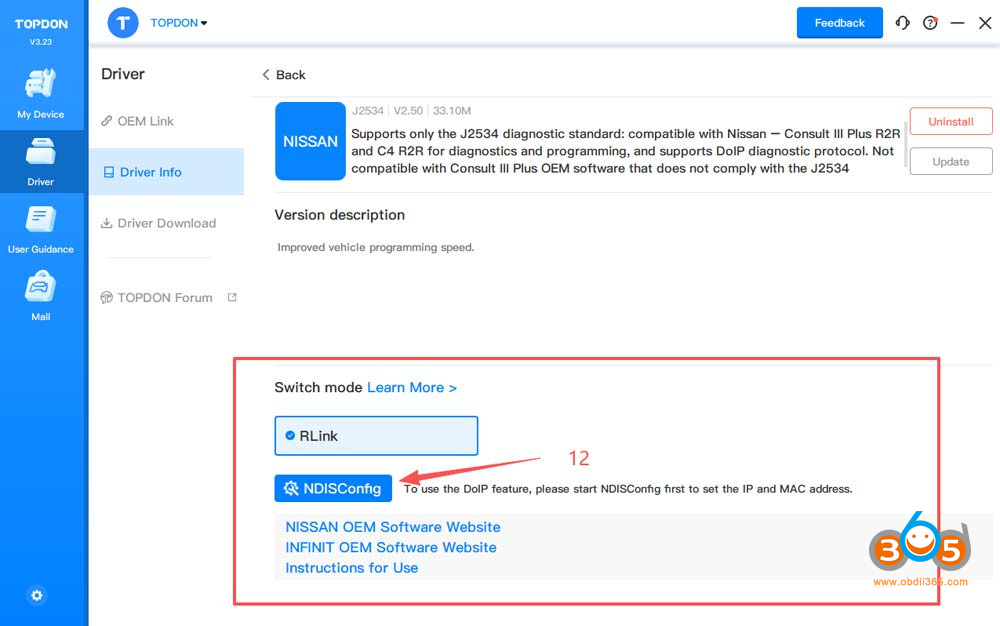
Task: Click the 33.10M size label
Action: tap(452, 111)
